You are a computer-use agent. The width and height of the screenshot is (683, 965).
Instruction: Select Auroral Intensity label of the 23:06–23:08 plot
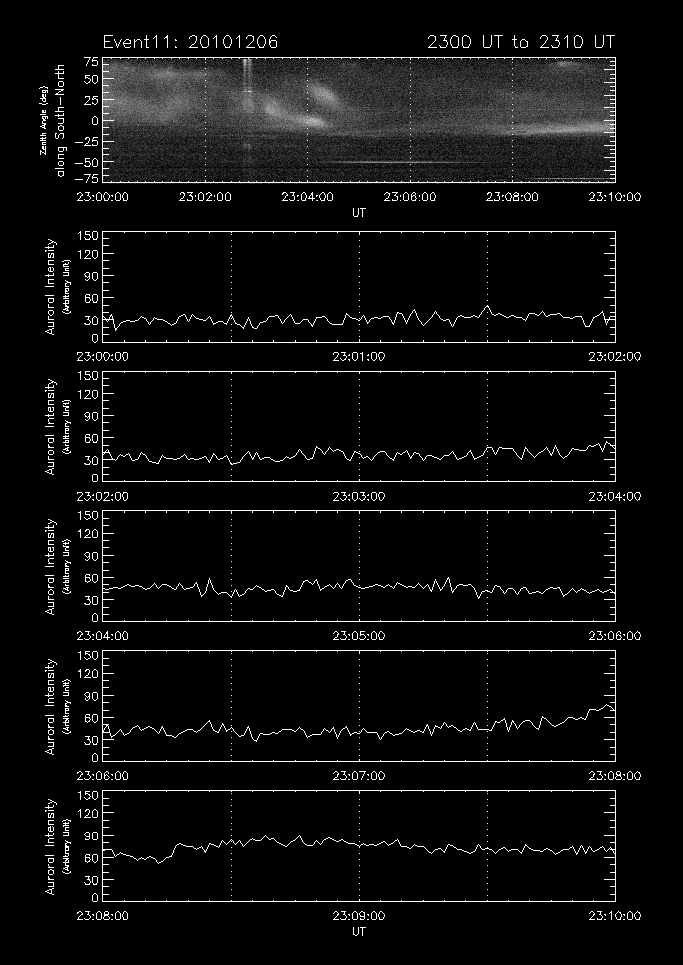pos(50,707)
